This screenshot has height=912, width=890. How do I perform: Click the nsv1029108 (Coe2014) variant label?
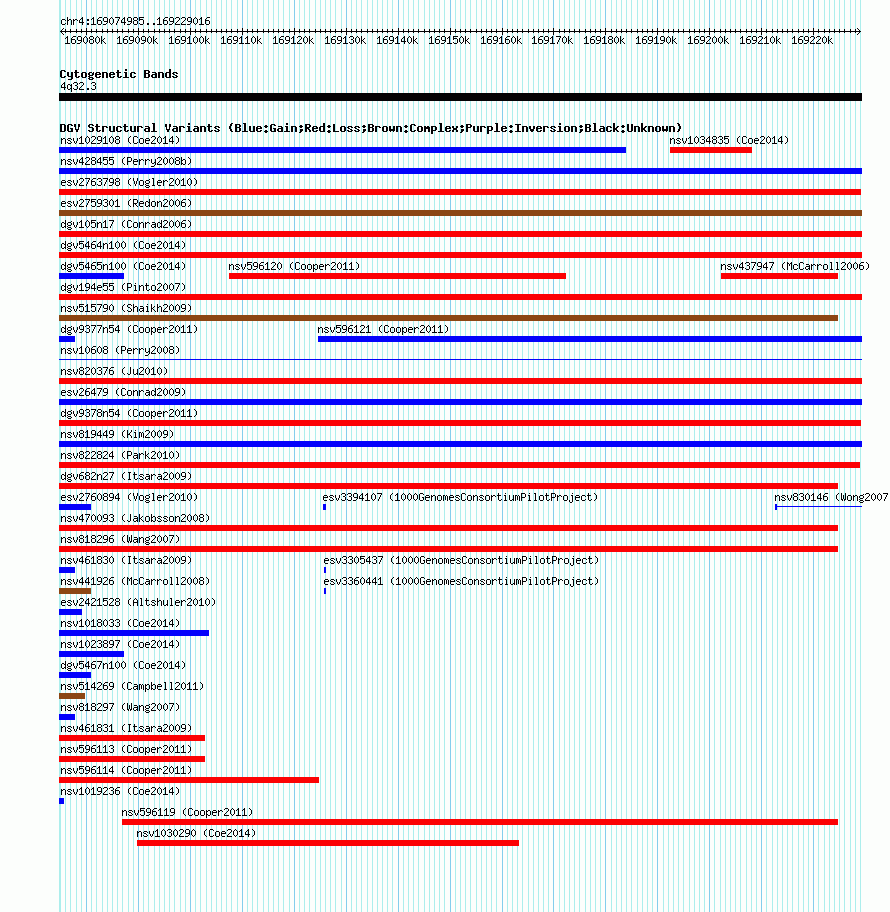(120, 140)
